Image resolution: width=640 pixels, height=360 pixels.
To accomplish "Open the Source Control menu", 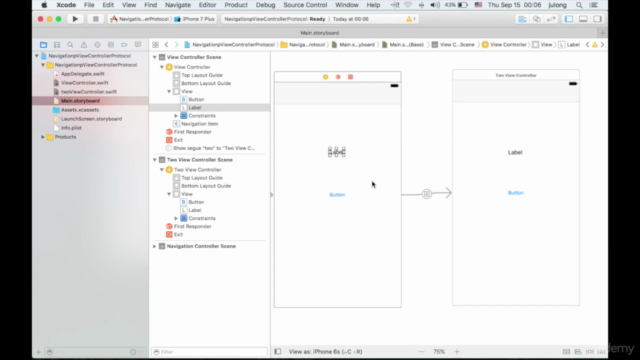I will click(305, 5).
